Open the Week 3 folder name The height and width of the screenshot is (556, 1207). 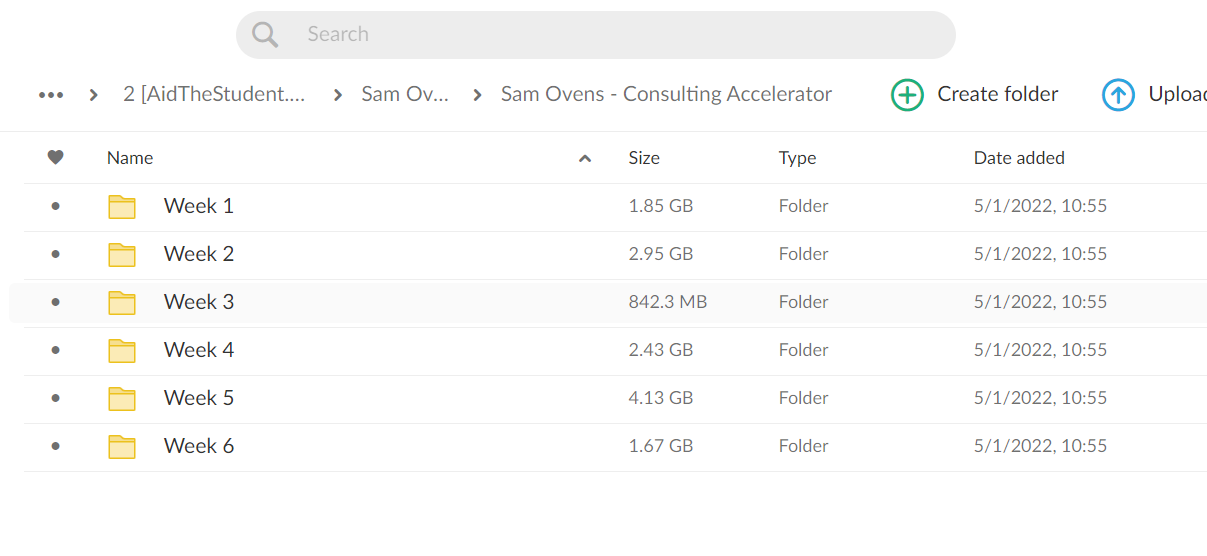point(199,302)
